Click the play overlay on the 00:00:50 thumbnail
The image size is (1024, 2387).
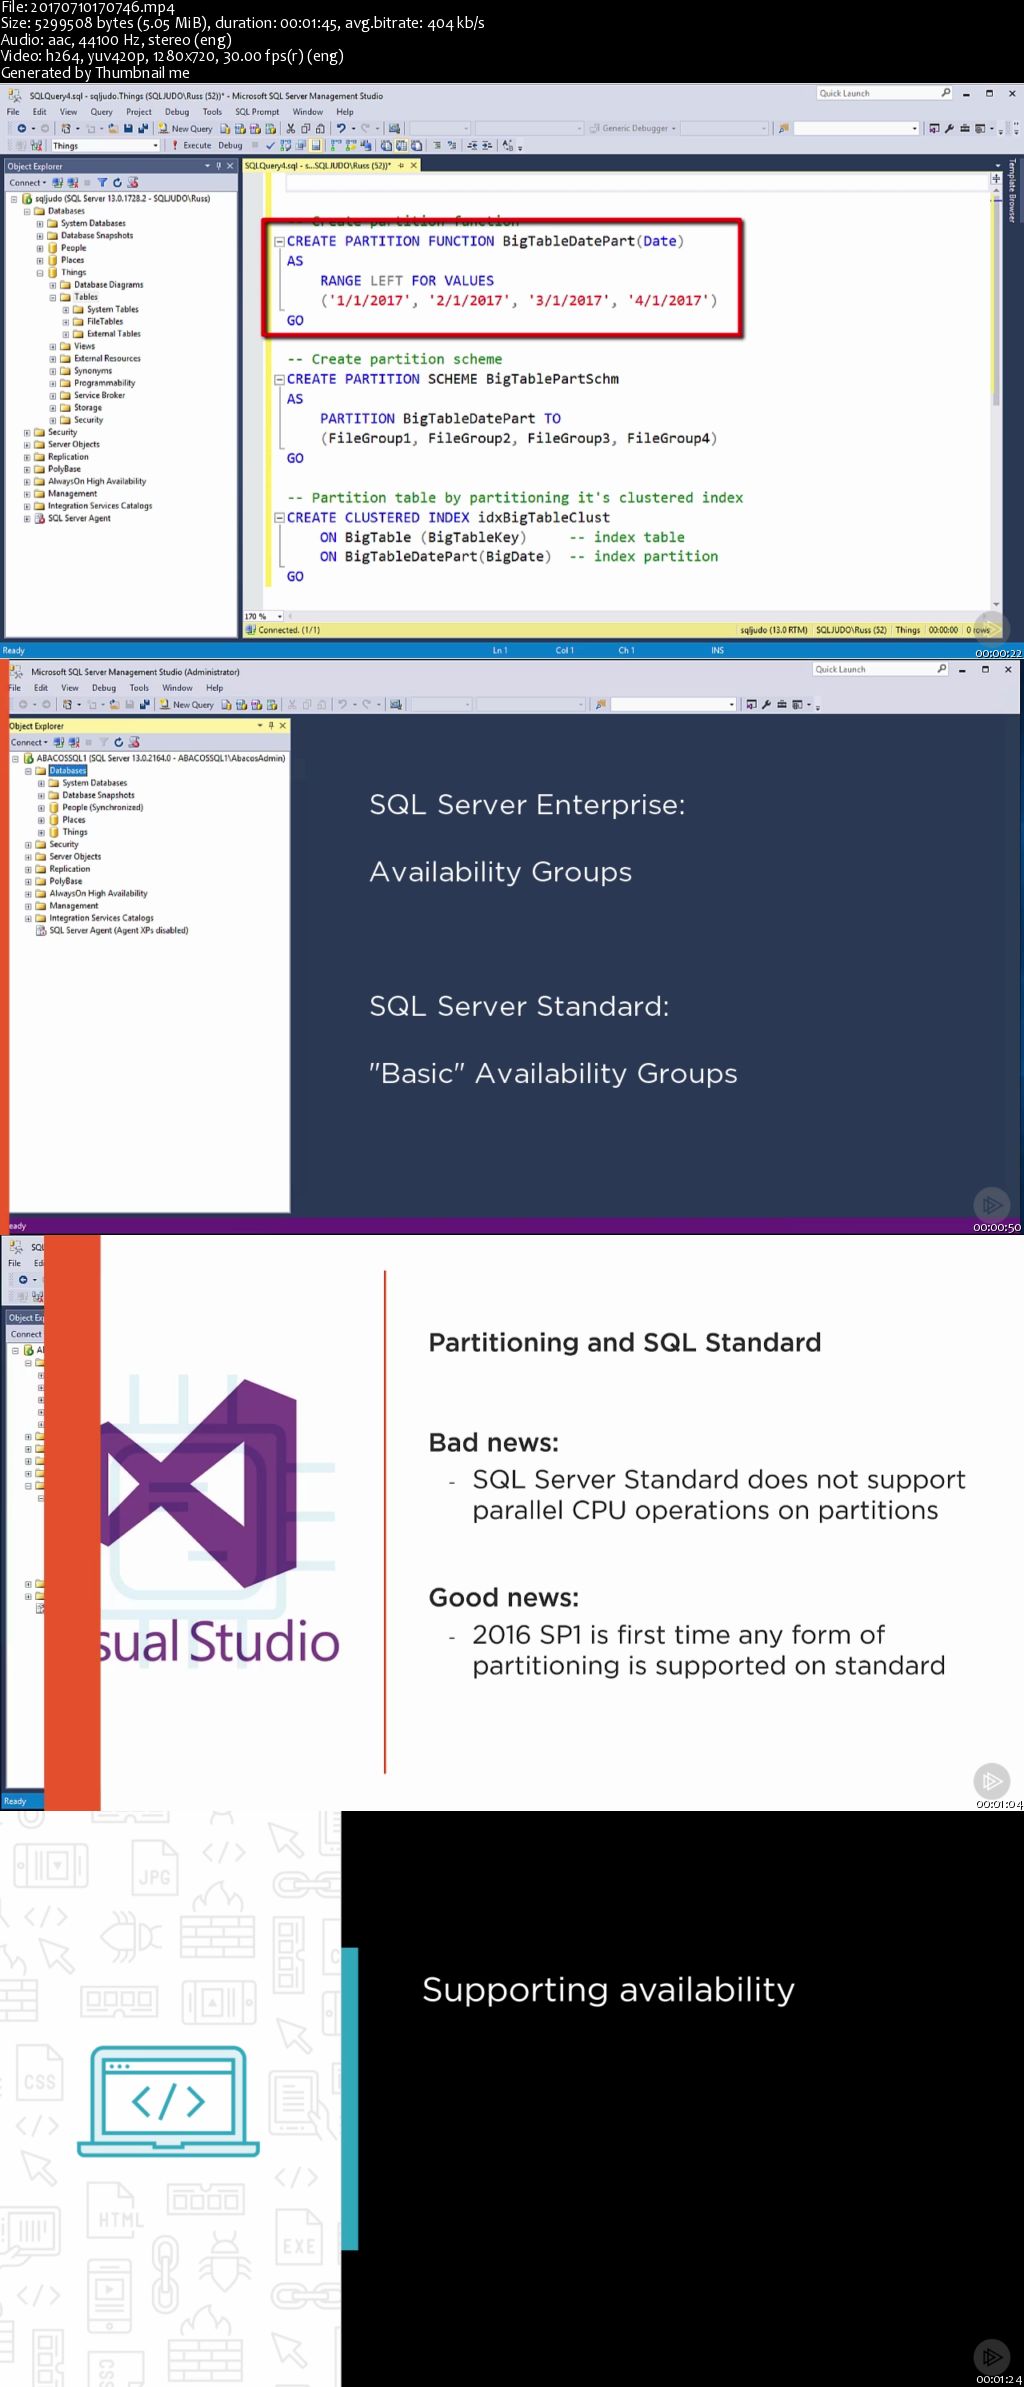pyautogui.click(x=992, y=1204)
